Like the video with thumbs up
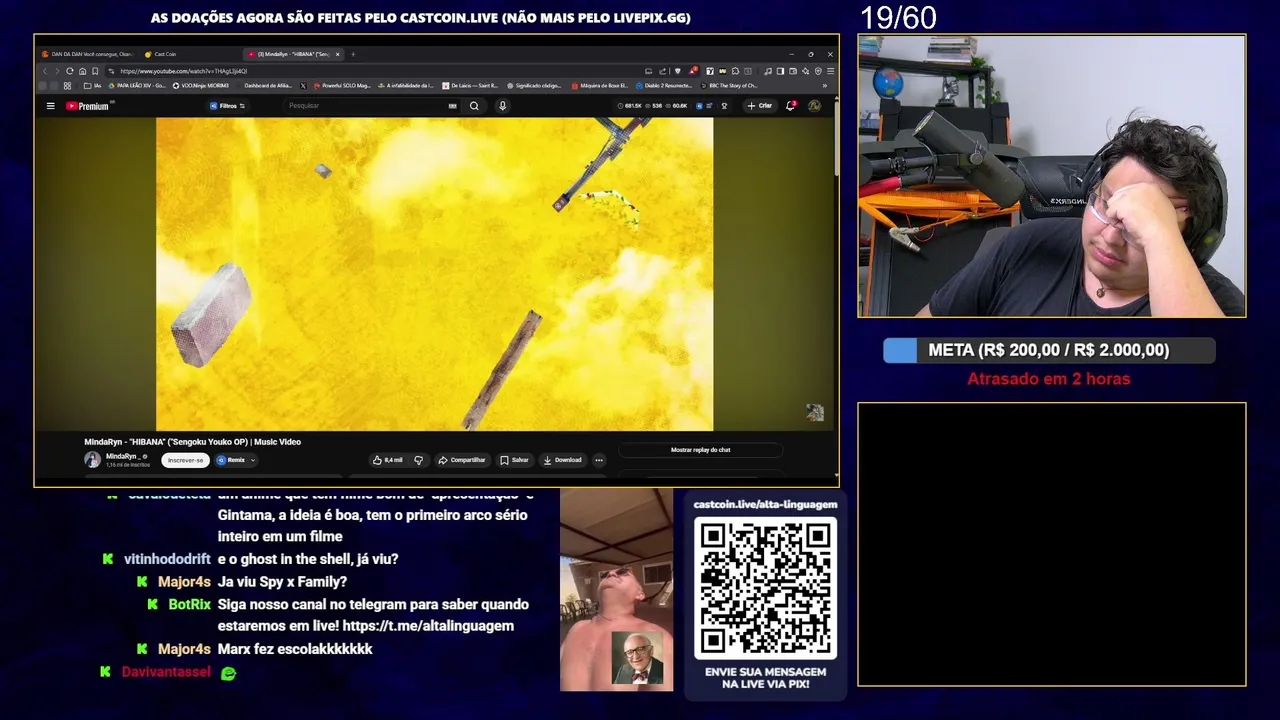This screenshot has height=720, width=1280. (x=387, y=460)
